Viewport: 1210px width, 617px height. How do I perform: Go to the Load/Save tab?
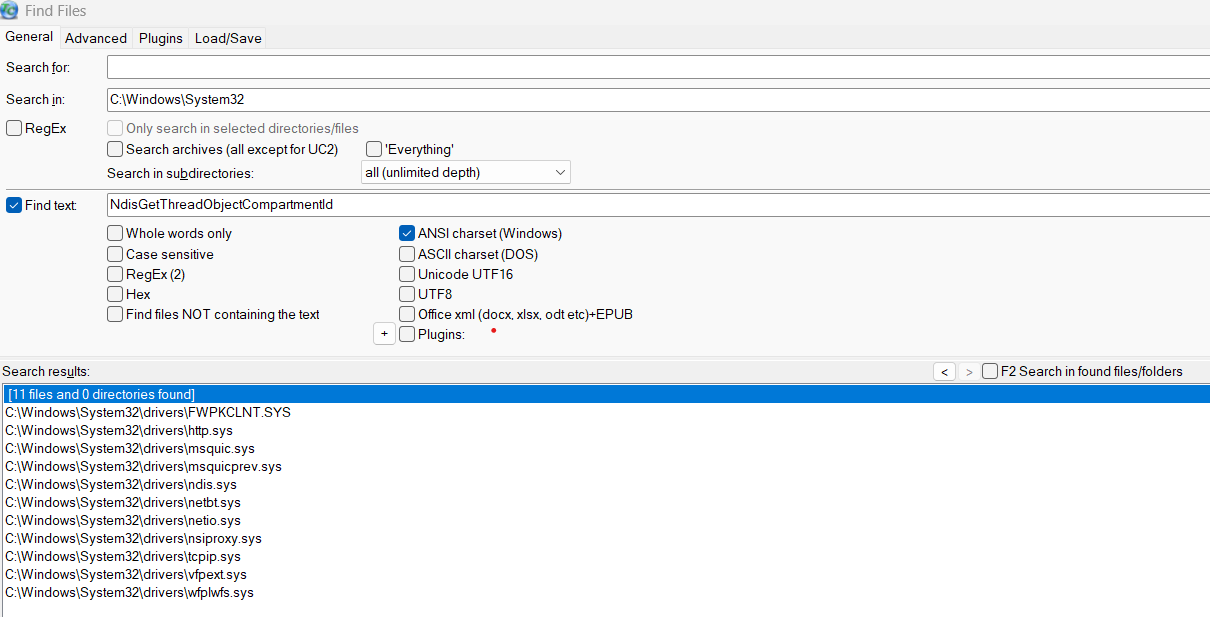coord(229,38)
